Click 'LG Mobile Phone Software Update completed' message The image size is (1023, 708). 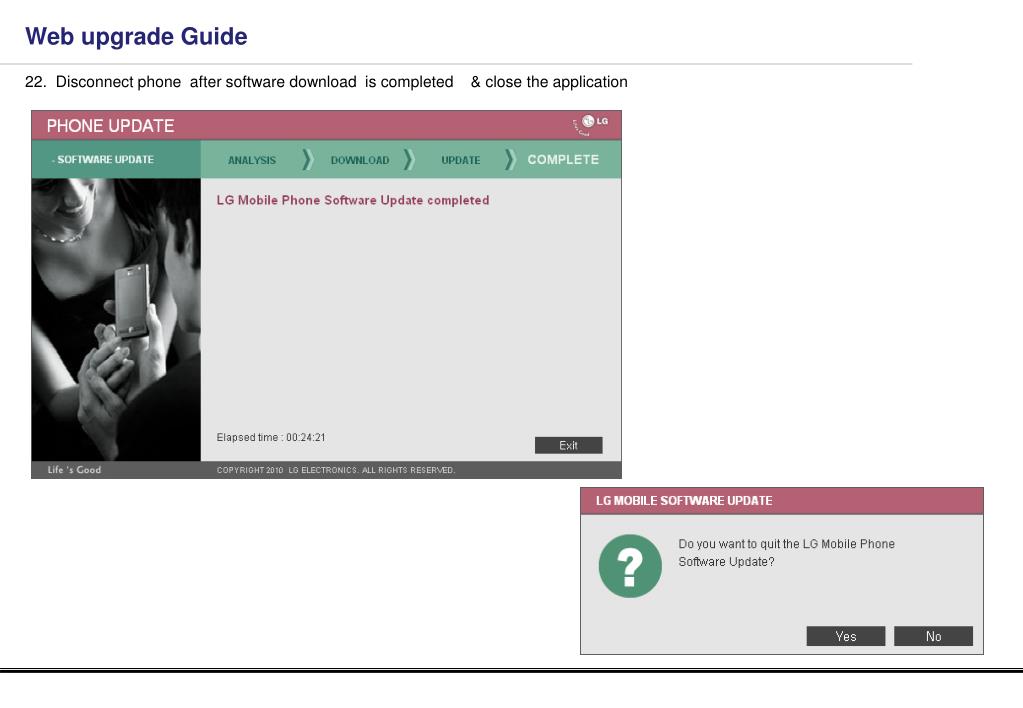point(353,200)
